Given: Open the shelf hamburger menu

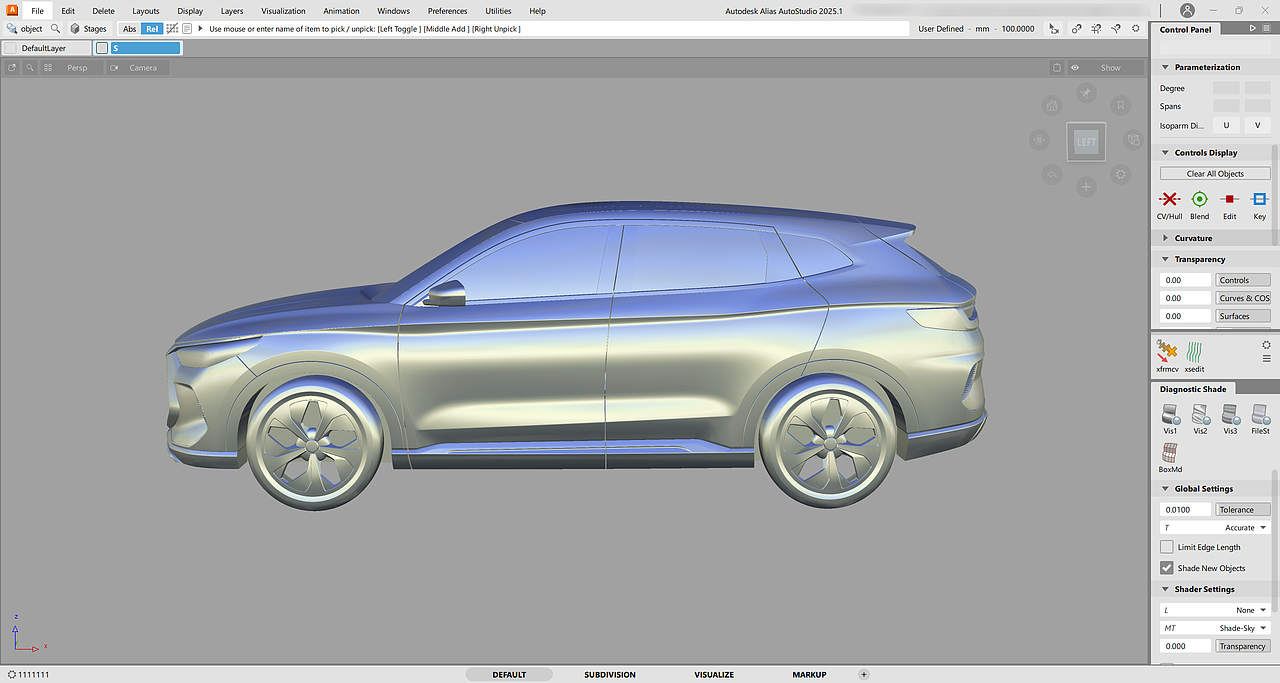Looking at the screenshot, I should [x=1266, y=358].
